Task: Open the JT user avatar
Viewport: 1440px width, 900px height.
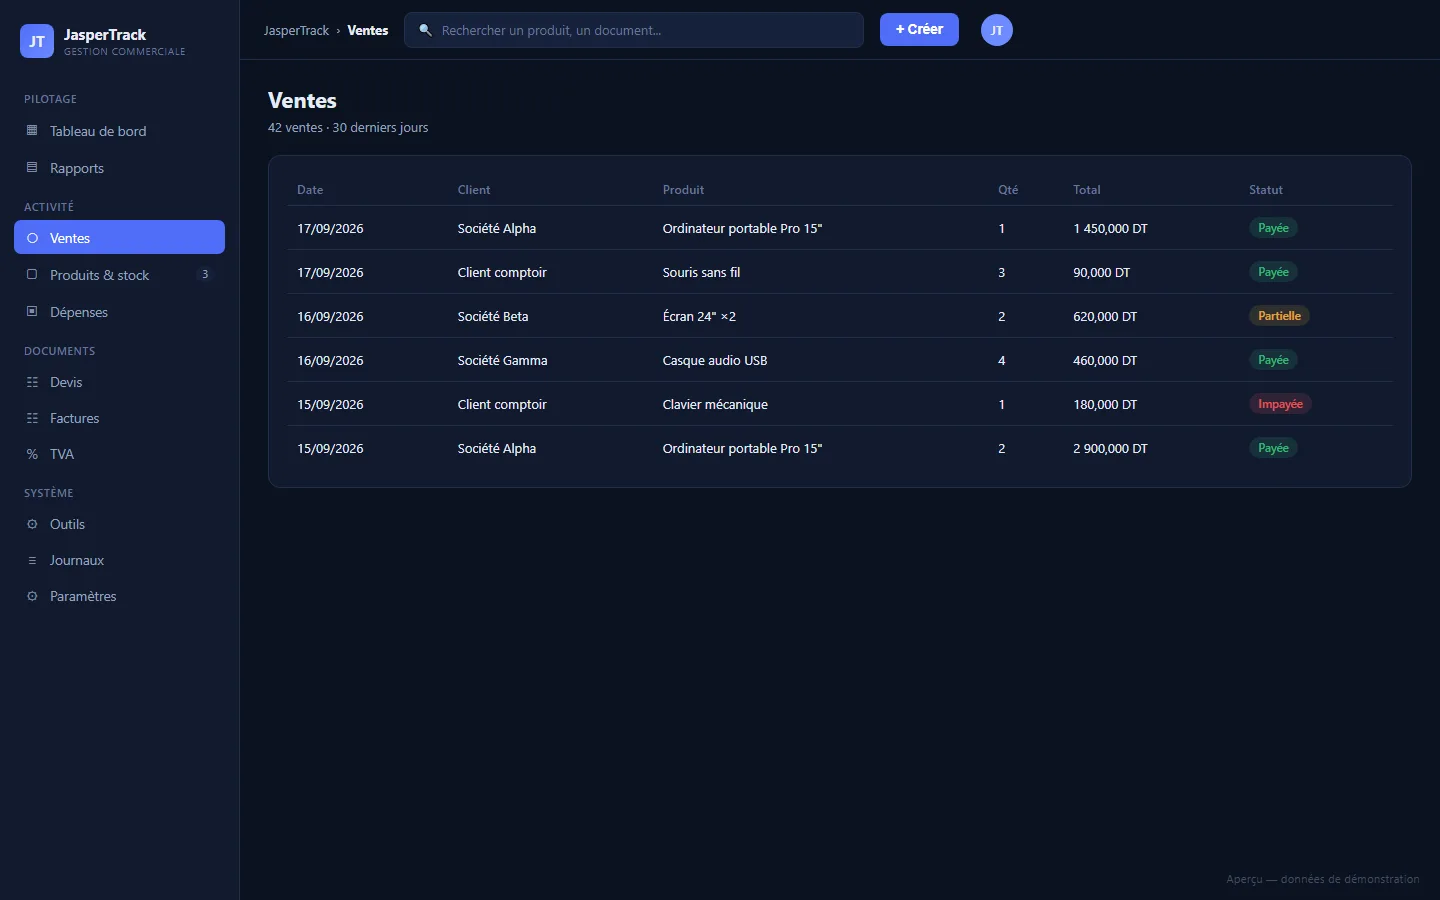Action: [x=997, y=30]
